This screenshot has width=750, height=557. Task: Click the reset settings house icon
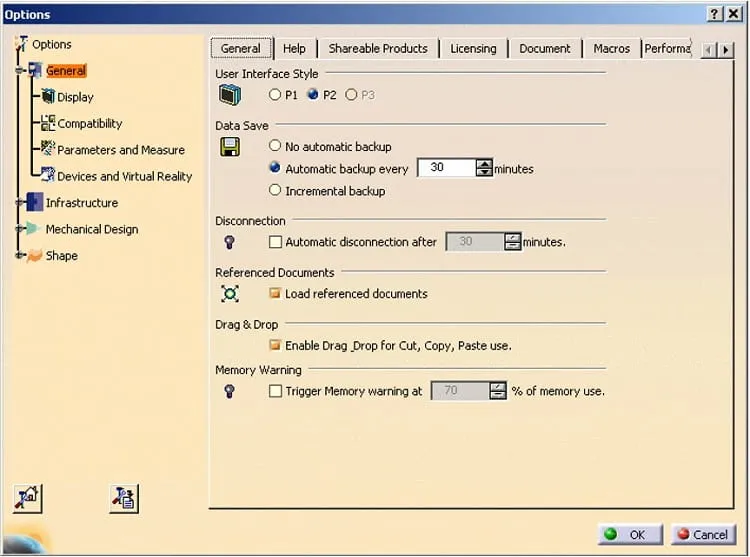click(x=28, y=498)
